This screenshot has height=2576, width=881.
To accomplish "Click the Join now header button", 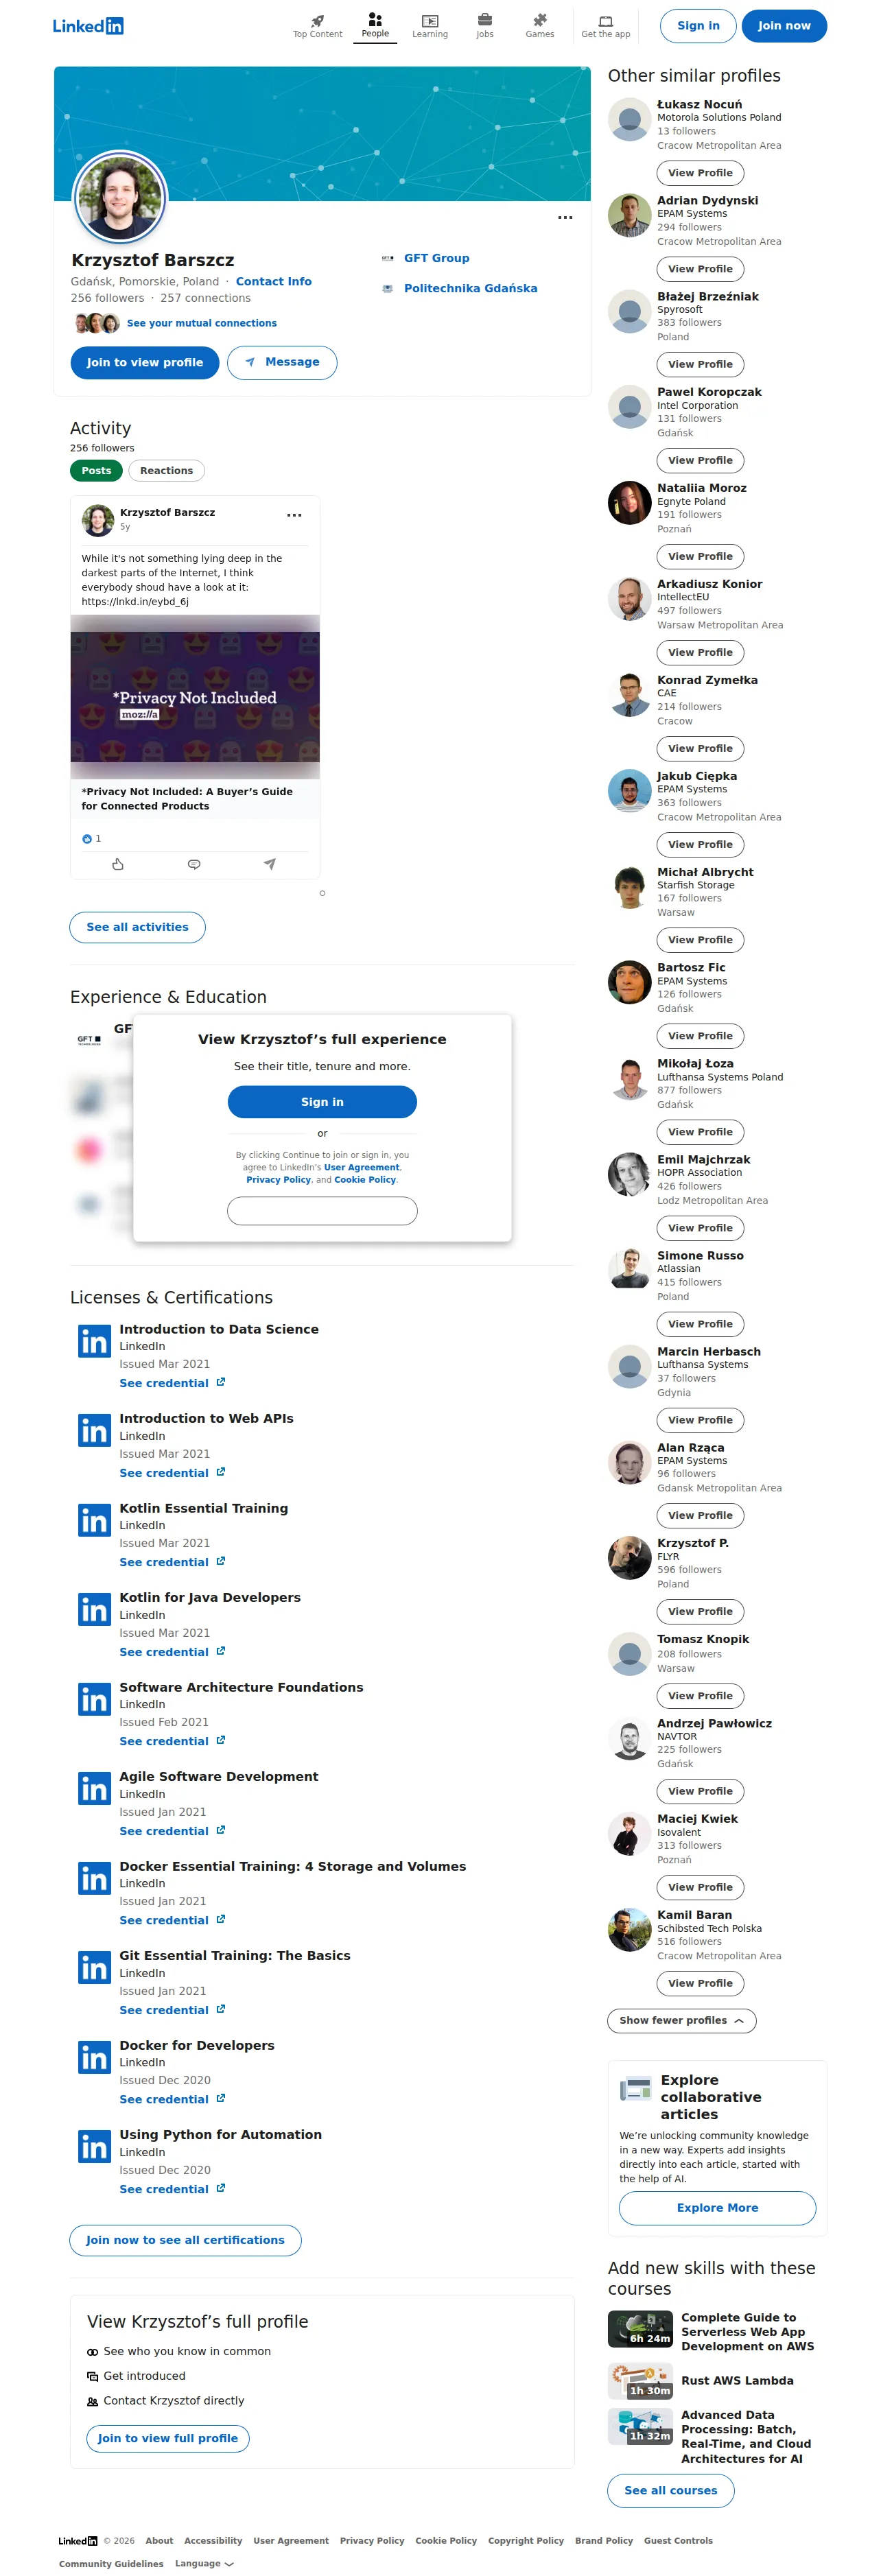I will pos(784,26).
